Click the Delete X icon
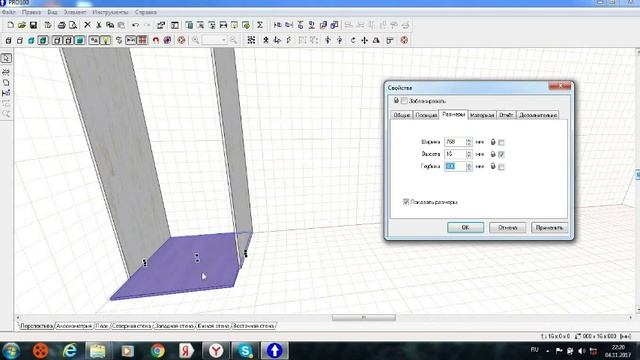Screen dimensions: 640x360 pos(87,25)
